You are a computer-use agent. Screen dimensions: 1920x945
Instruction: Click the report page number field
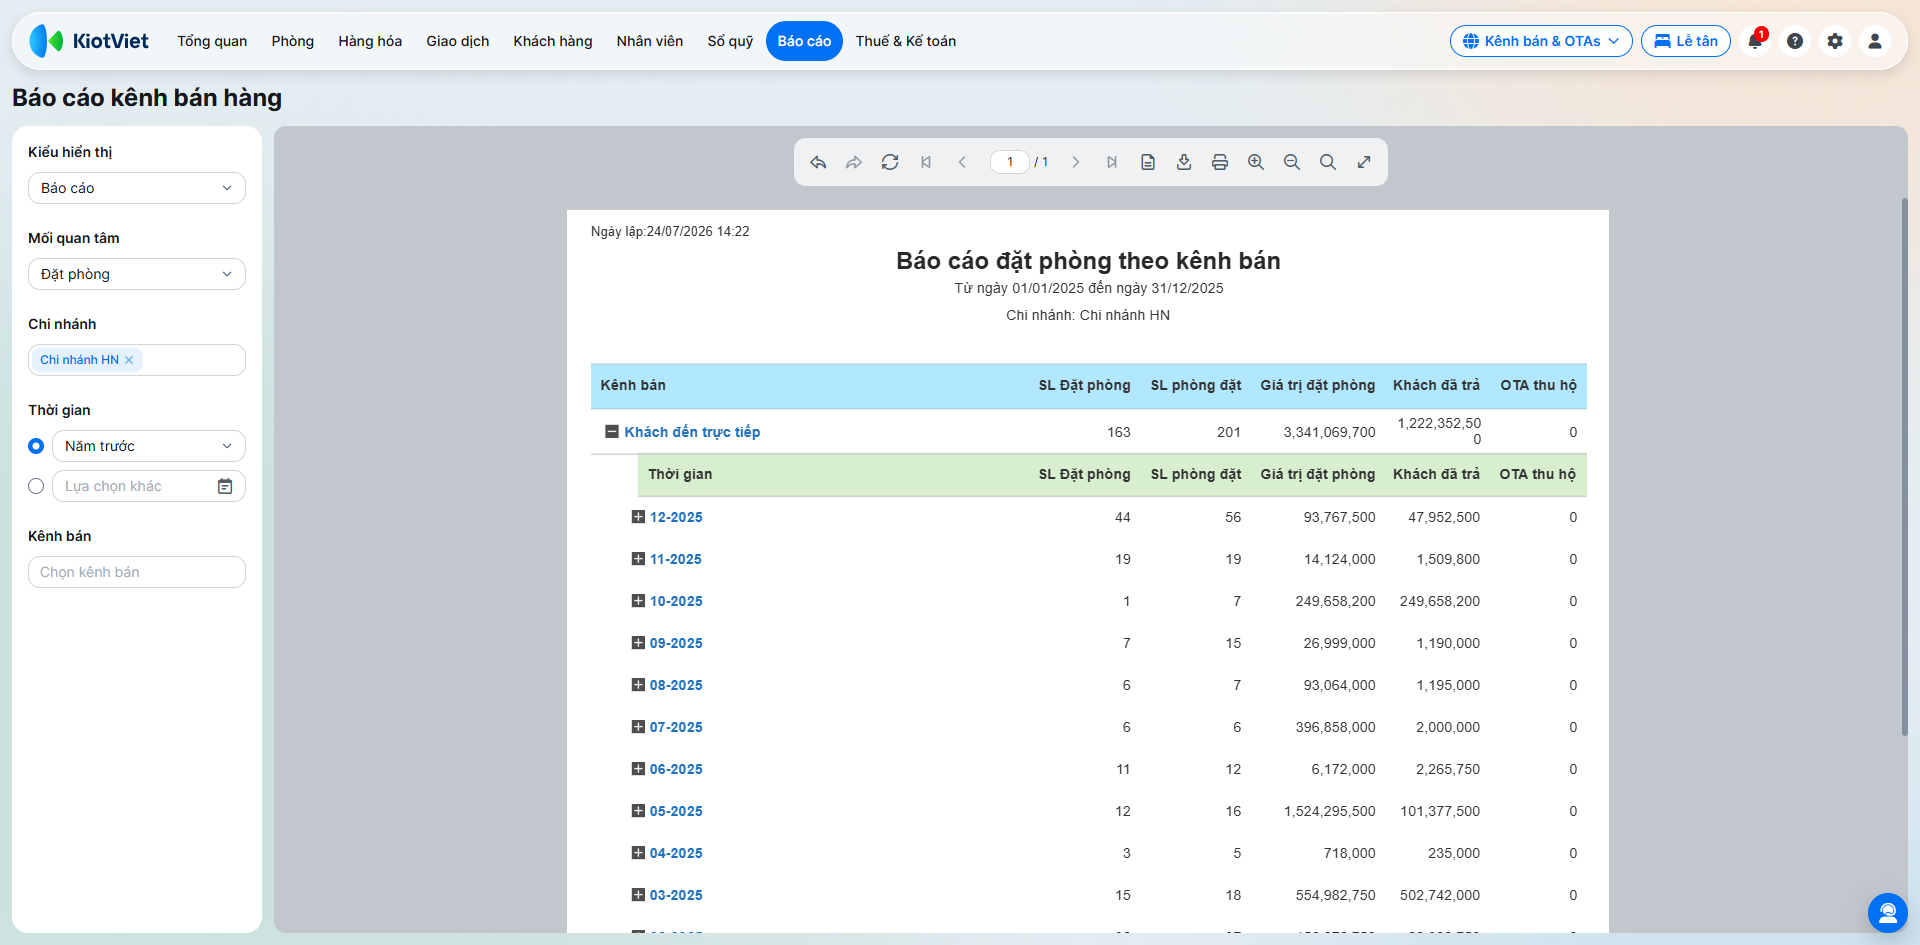[x=1010, y=162]
